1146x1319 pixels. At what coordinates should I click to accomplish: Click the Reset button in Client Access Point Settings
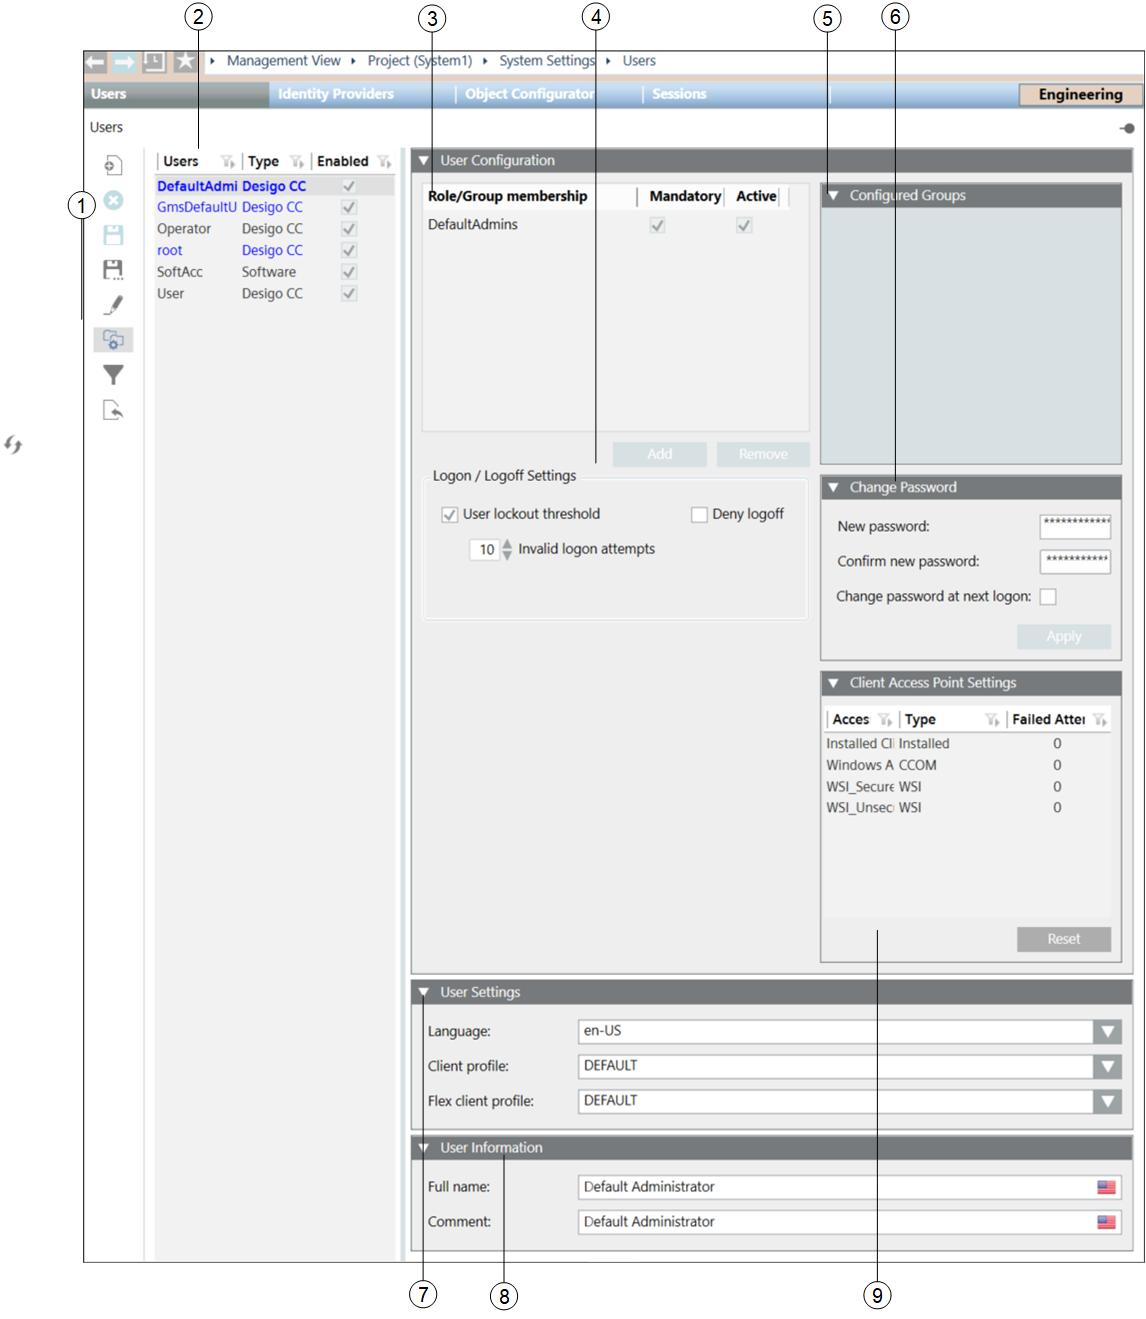1063,939
